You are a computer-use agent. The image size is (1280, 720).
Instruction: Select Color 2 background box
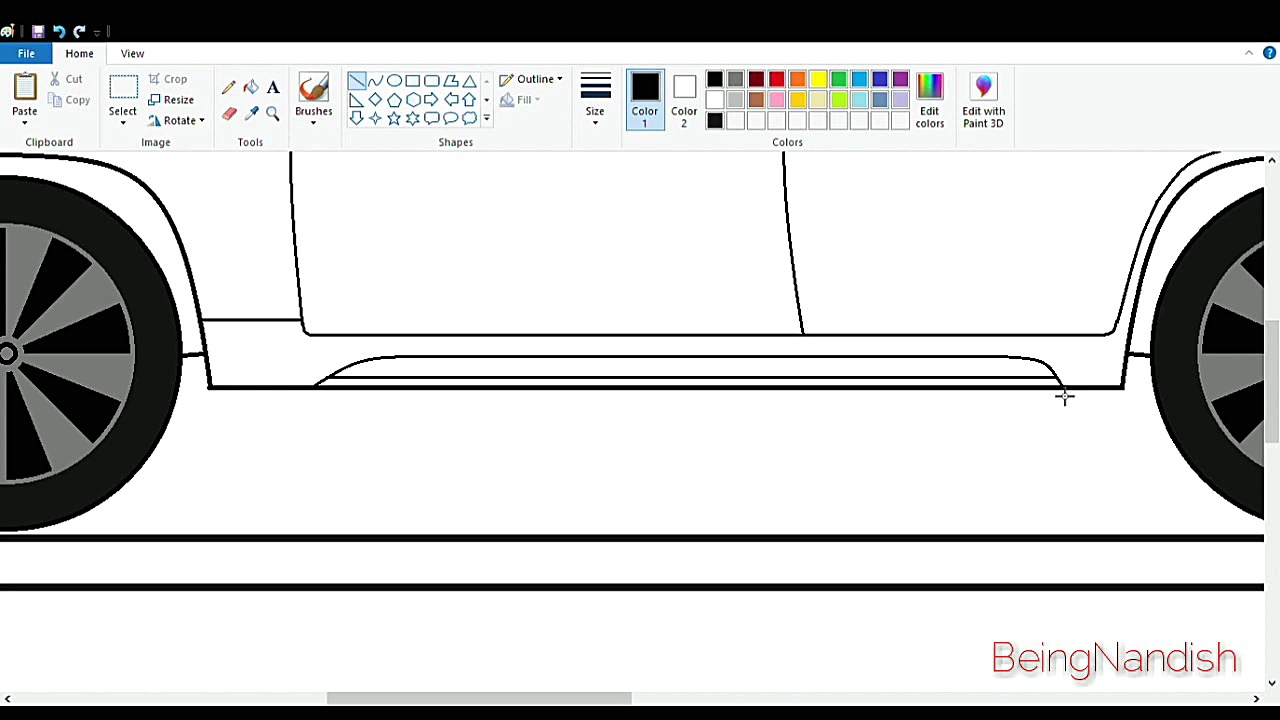684,100
